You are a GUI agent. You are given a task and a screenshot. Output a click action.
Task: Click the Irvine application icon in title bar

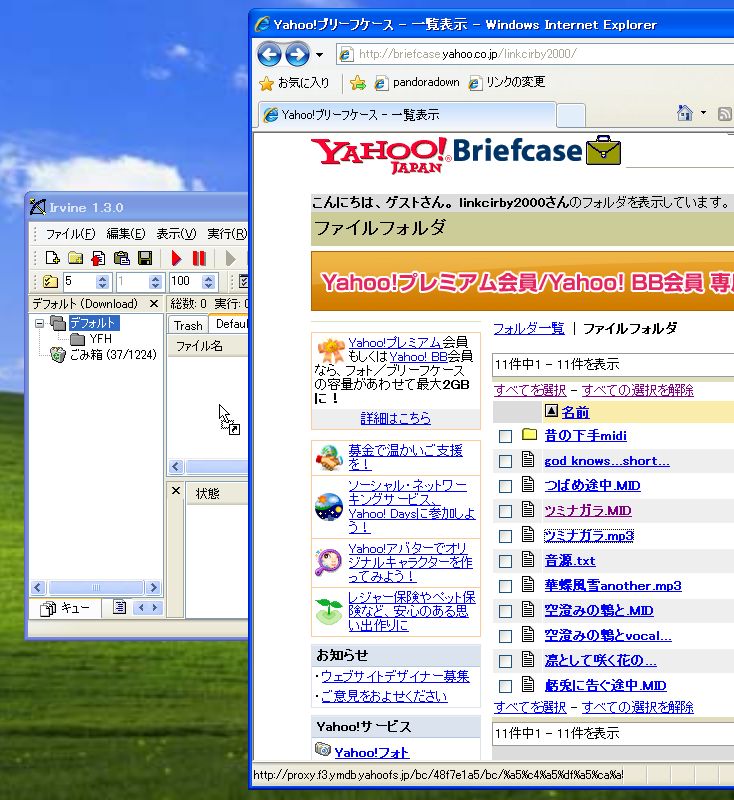[x=38, y=207]
